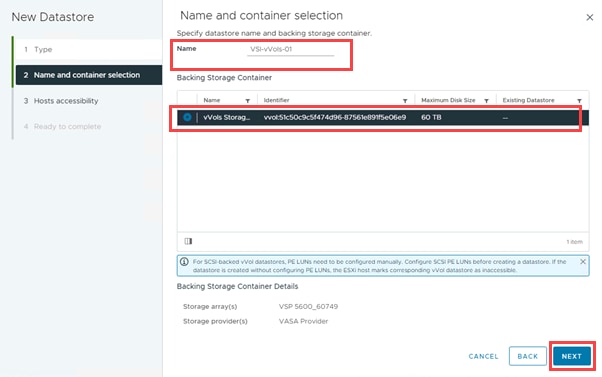Click the 60 TB disk size cell
The image size is (602, 377).
click(431, 117)
